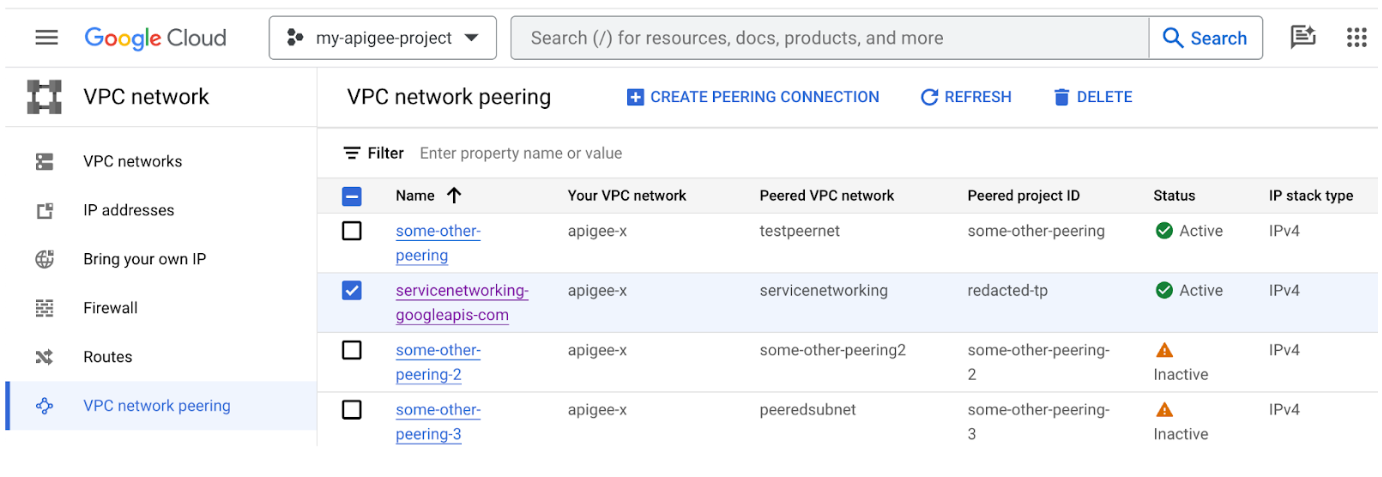The height and width of the screenshot is (477, 1382).
Task: Click Create Peering Connection button
Action: point(753,97)
